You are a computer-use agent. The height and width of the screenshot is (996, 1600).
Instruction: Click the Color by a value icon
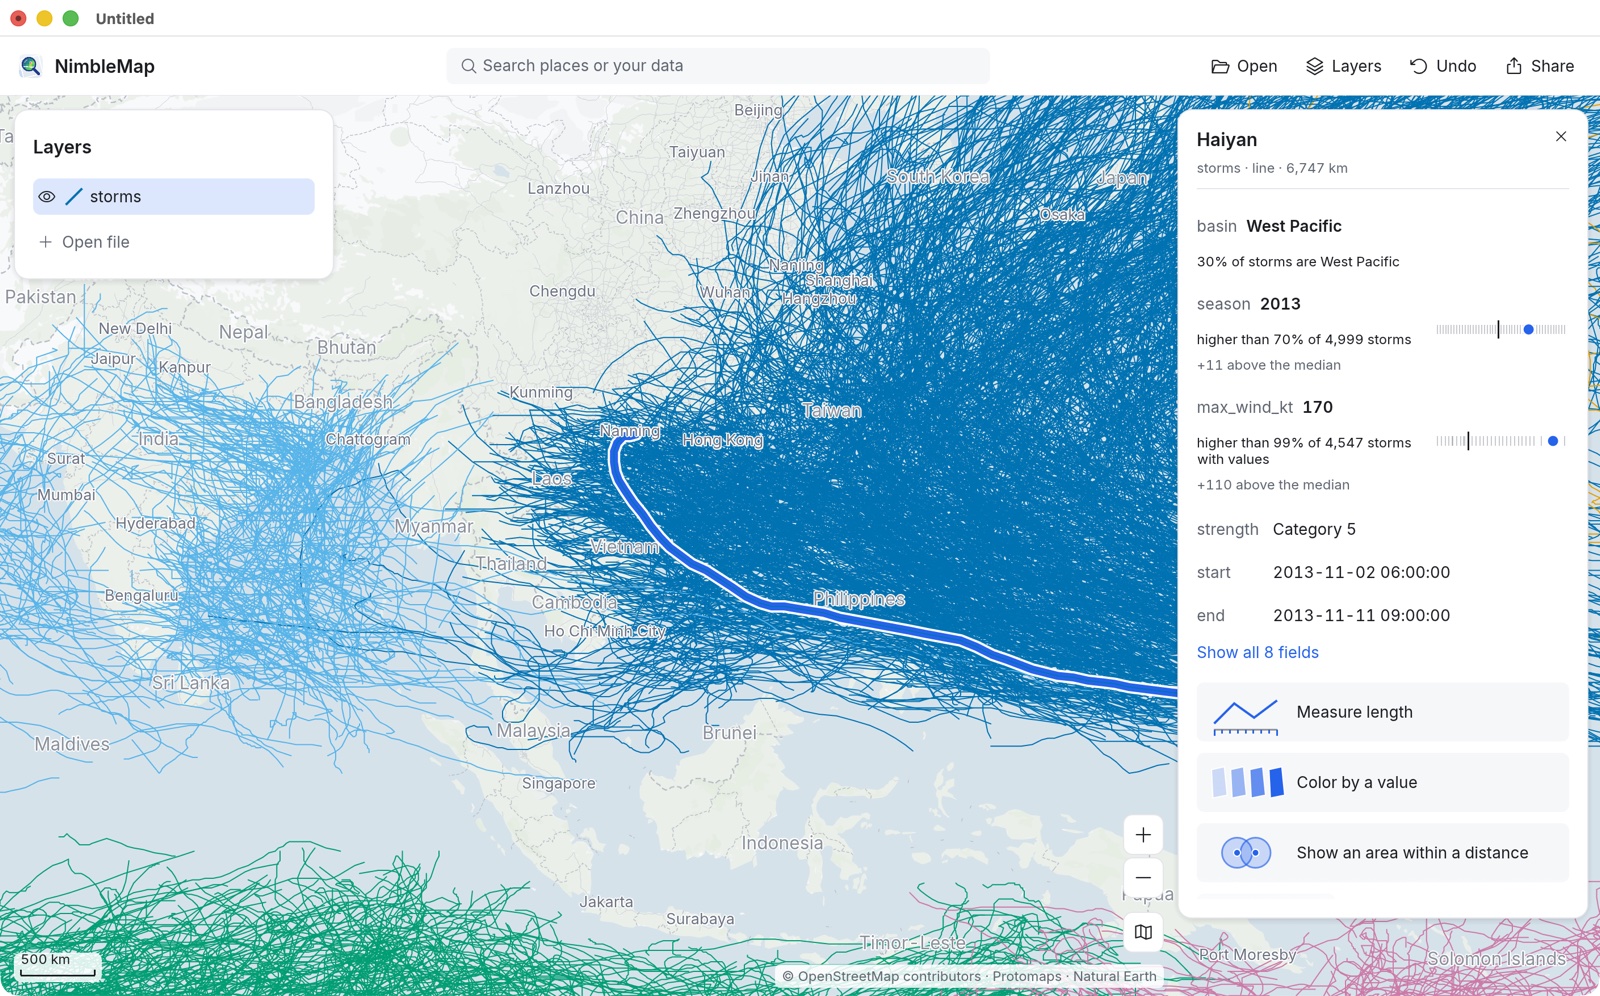[1247, 782]
